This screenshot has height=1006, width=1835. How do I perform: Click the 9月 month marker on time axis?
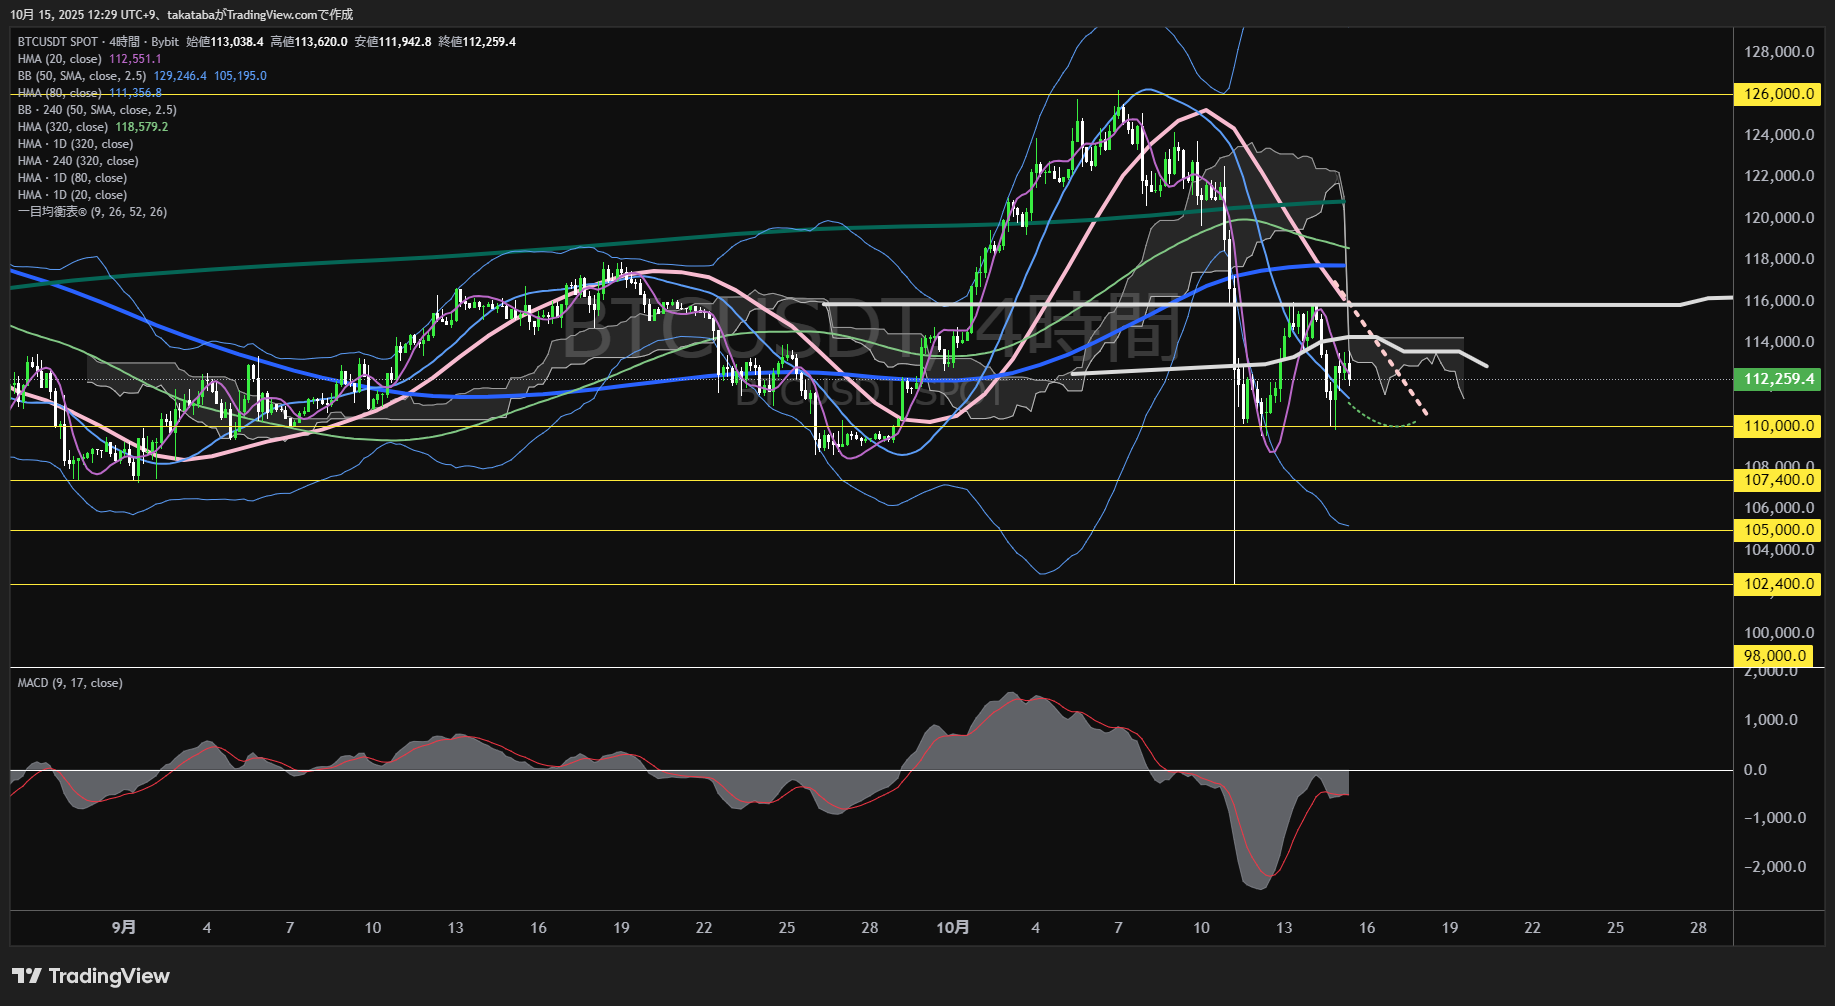coord(124,928)
